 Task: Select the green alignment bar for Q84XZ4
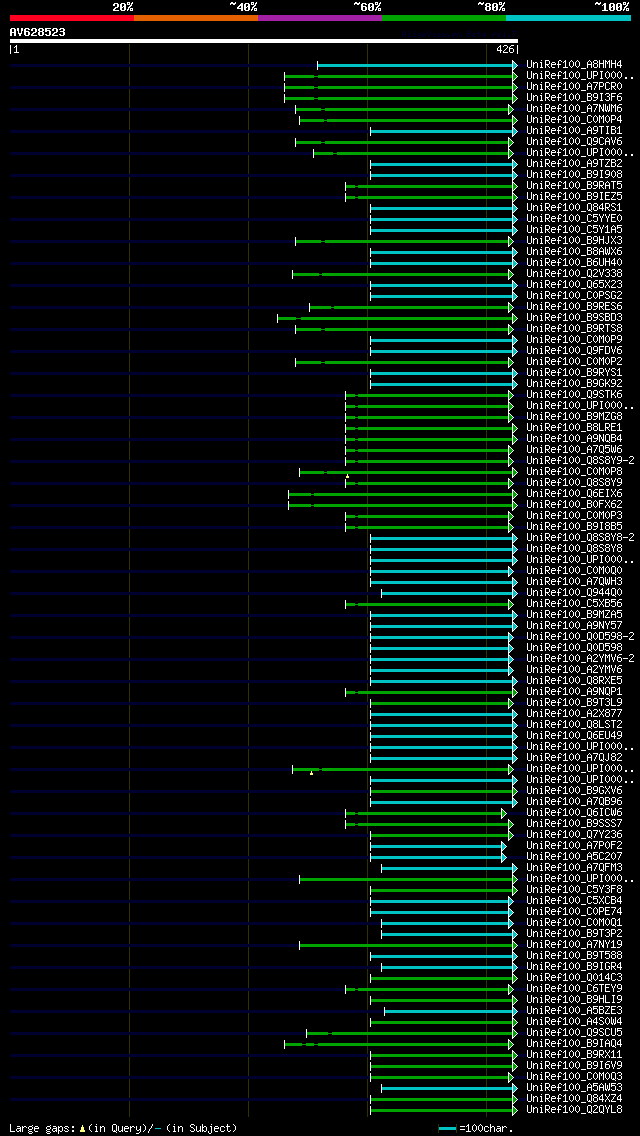tap(444, 1099)
